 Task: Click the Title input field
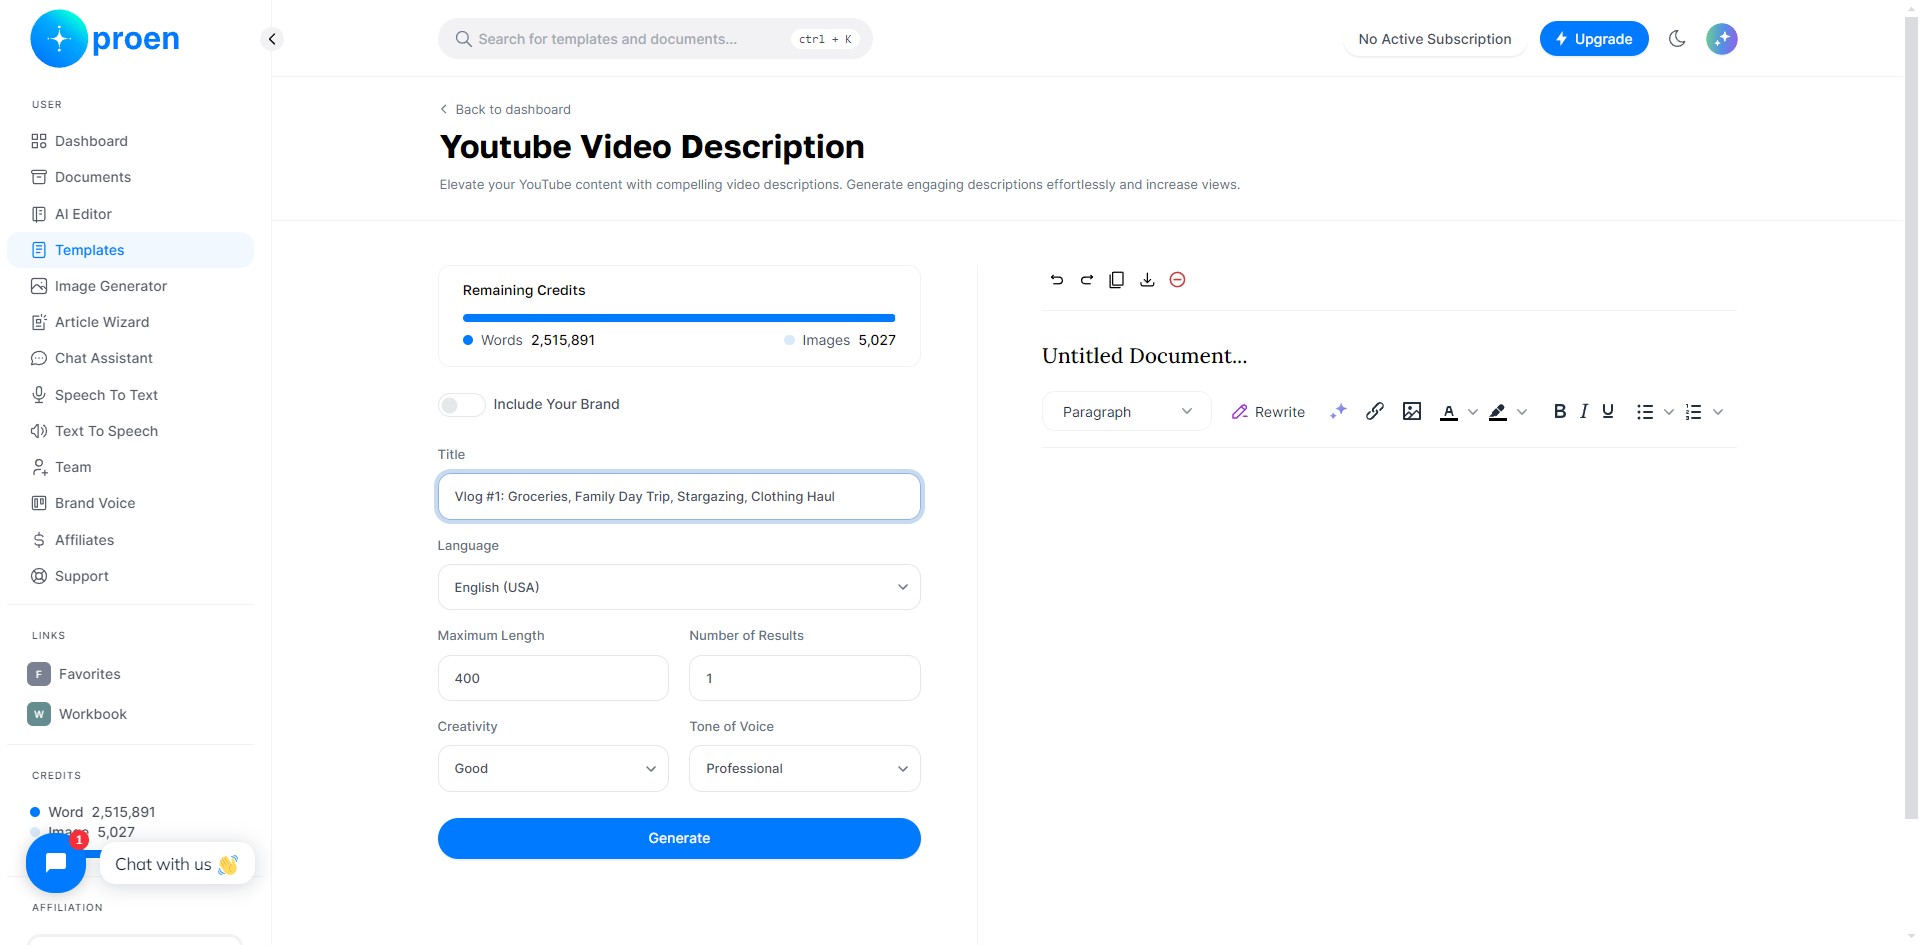click(679, 496)
